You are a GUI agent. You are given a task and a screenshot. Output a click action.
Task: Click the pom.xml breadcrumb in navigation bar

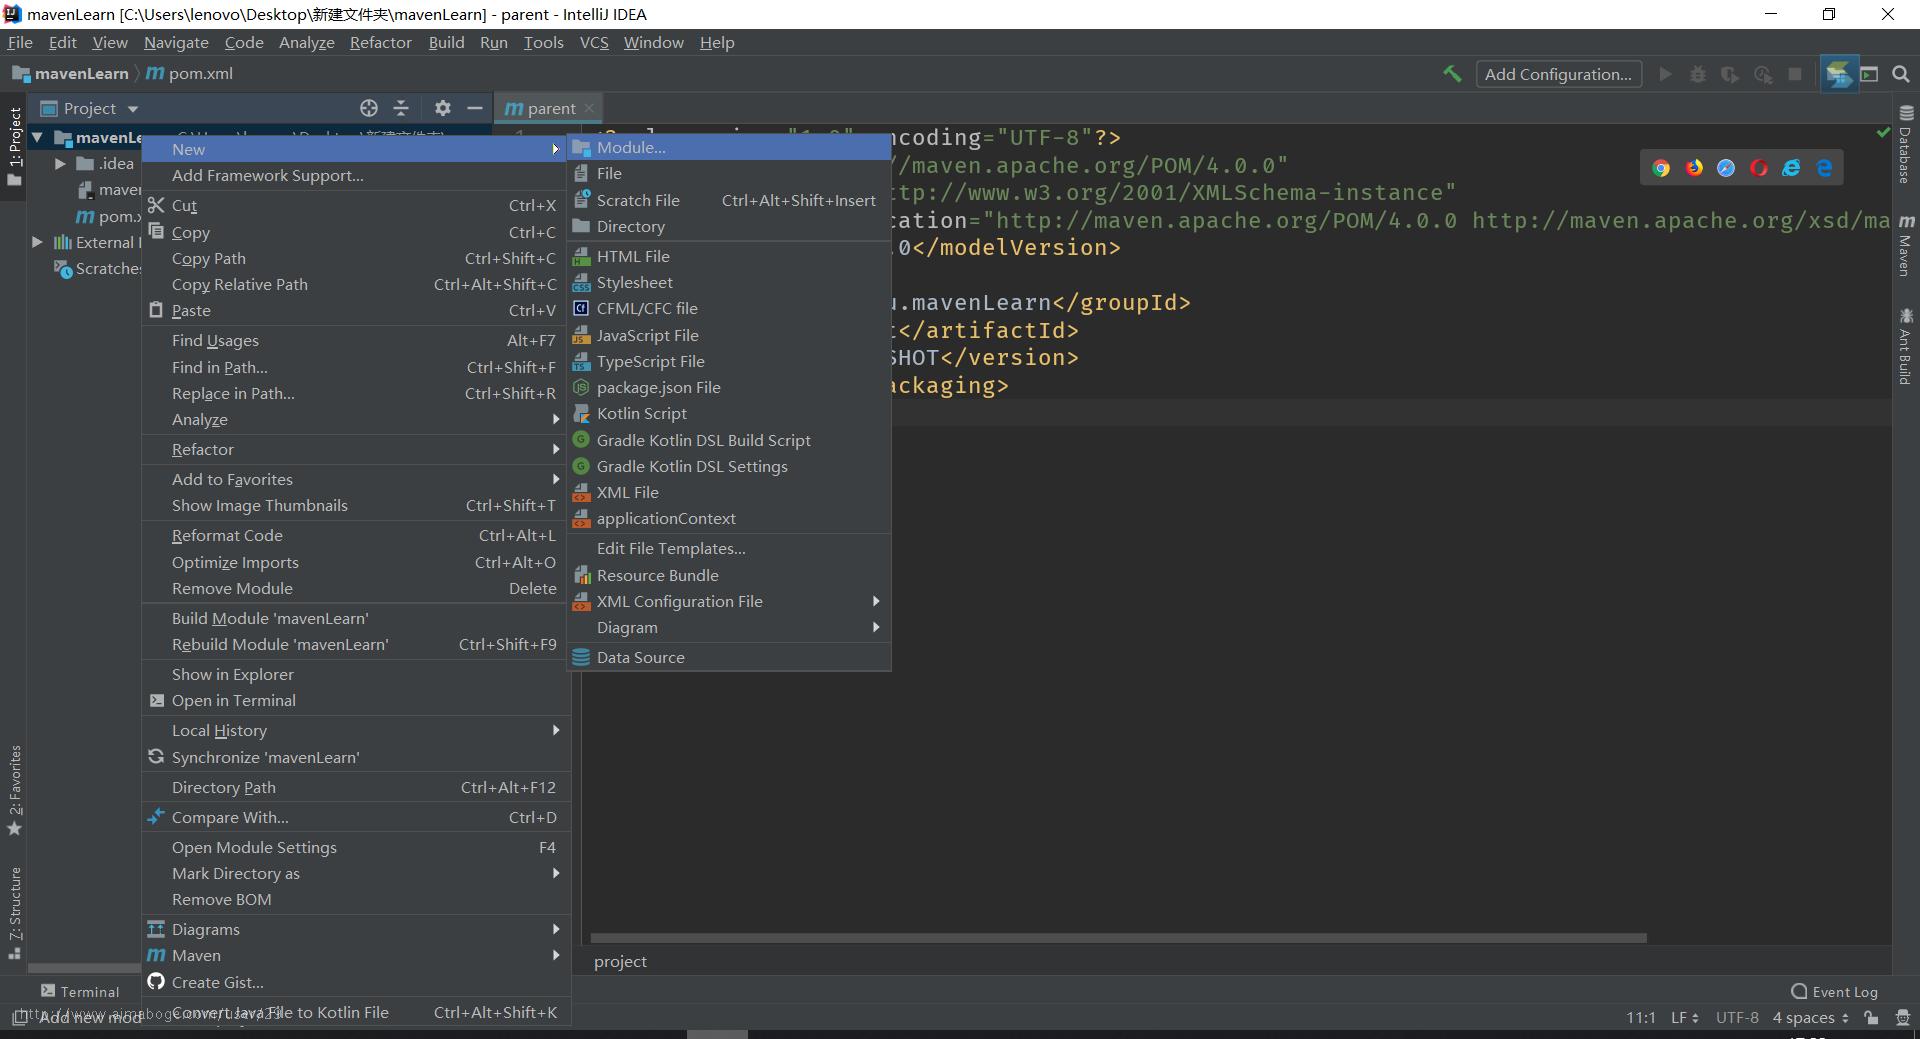click(x=190, y=73)
